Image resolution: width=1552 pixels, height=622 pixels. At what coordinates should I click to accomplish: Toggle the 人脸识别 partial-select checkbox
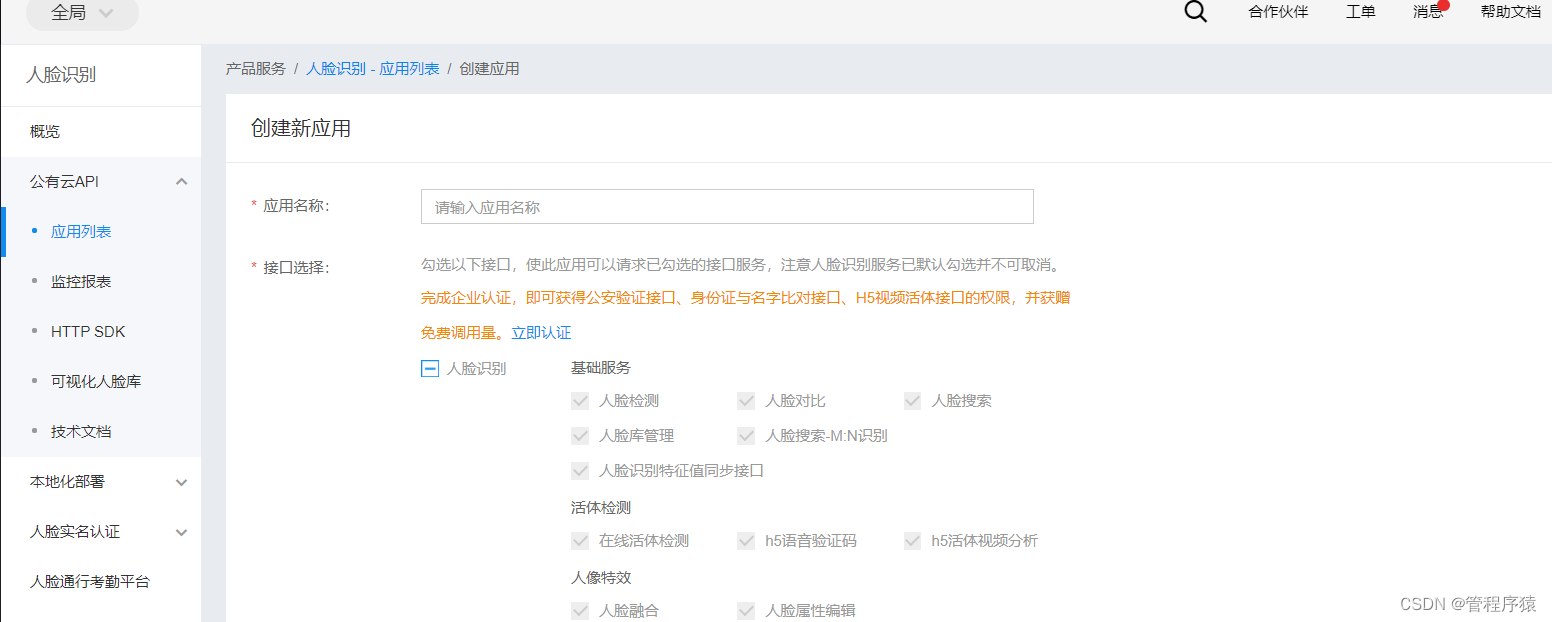[430, 369]
